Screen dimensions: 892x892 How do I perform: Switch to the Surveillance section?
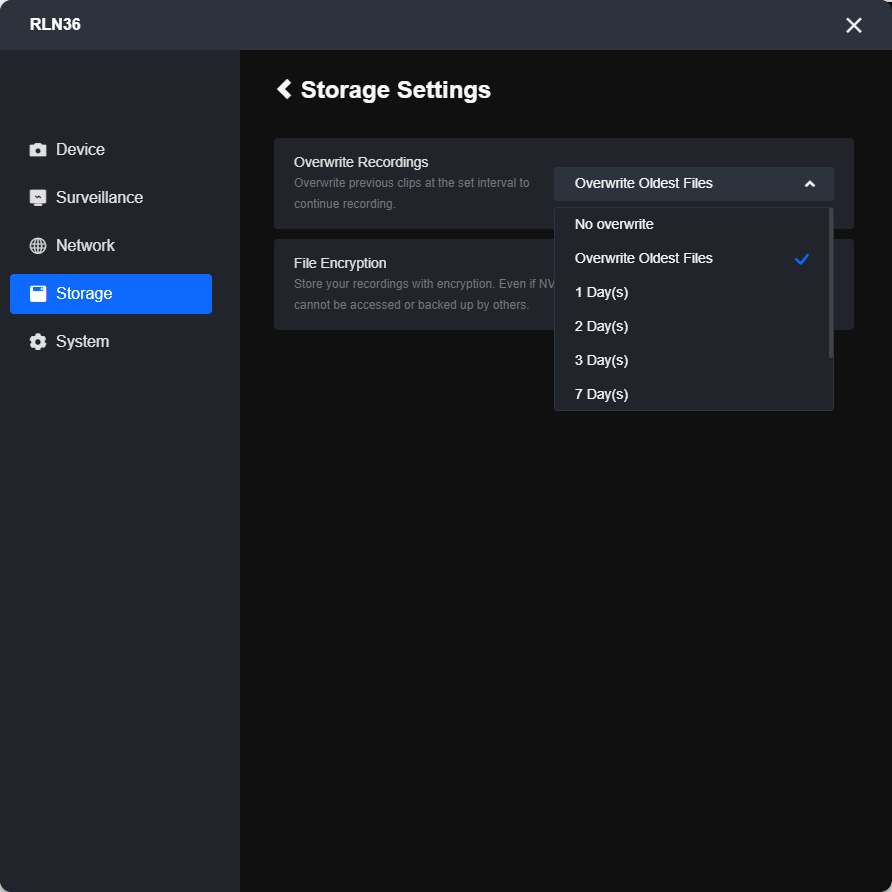click(x=111, y=197)
